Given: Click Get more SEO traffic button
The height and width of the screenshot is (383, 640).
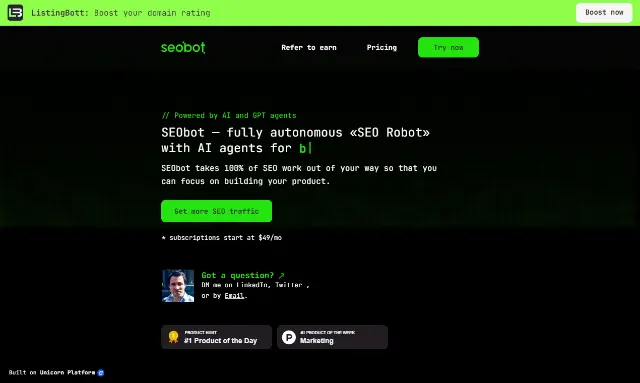Looking at the screenshot, I should (x=216, y=211).
